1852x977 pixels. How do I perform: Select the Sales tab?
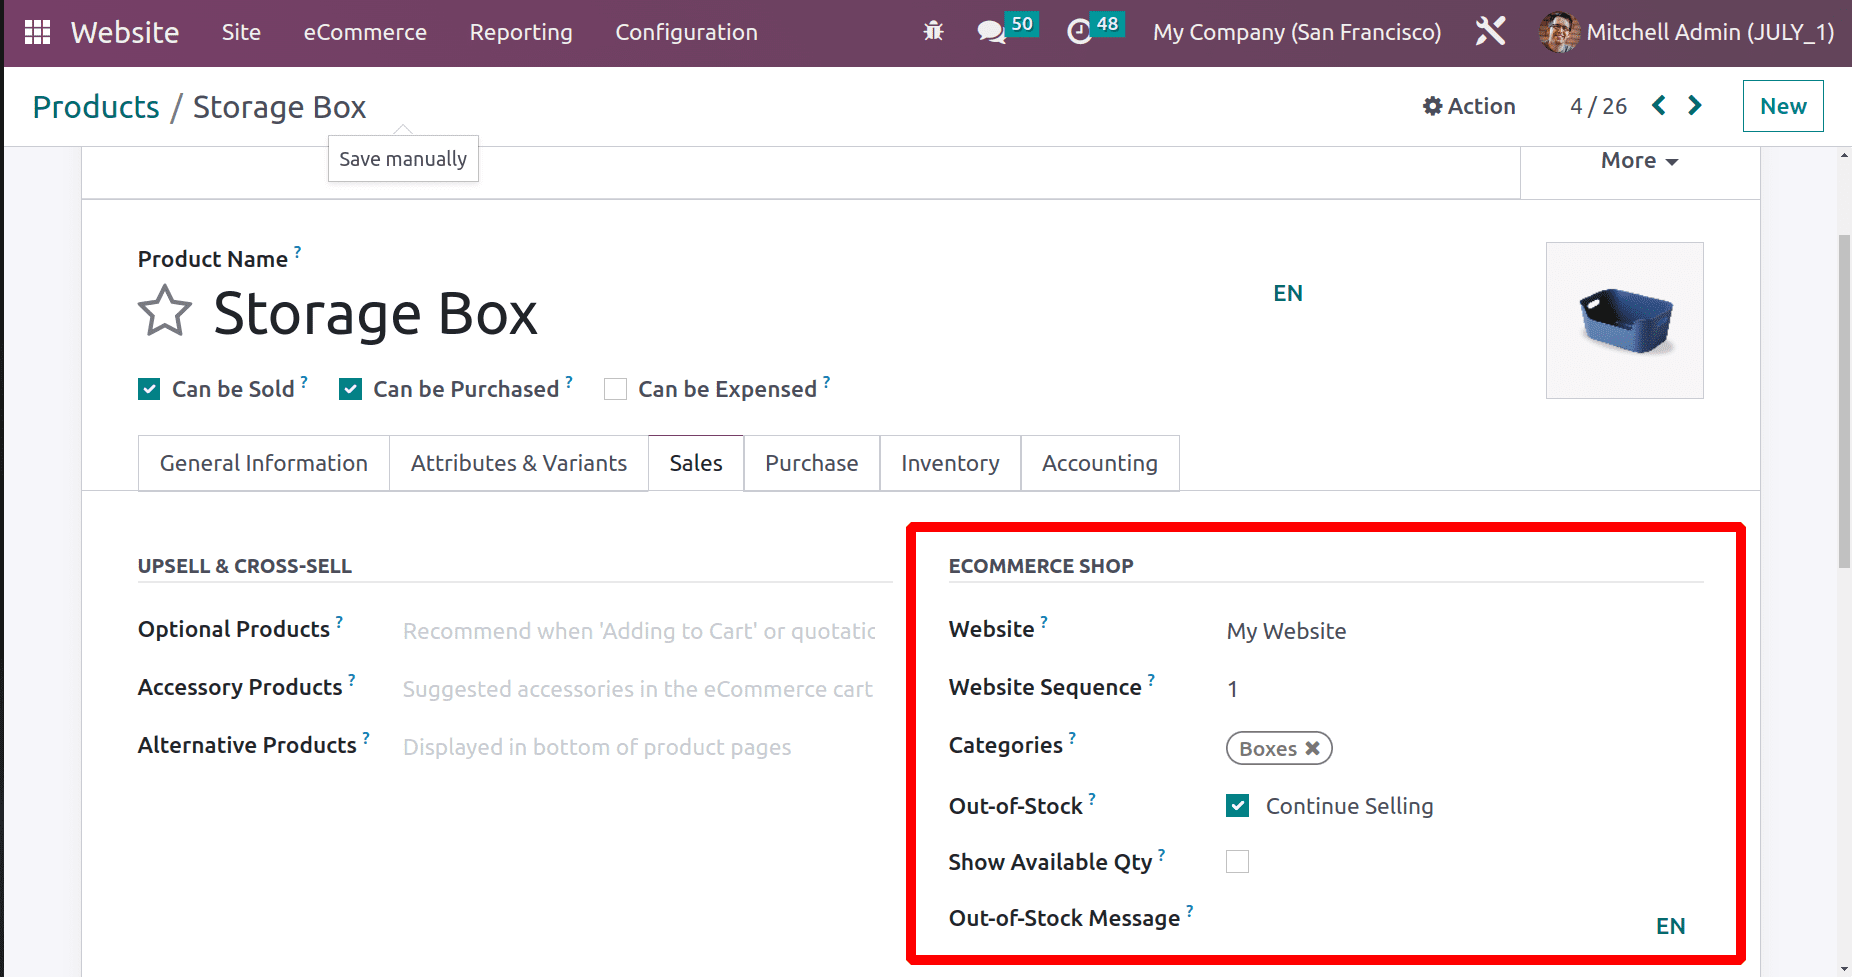(x=696, y=463)
